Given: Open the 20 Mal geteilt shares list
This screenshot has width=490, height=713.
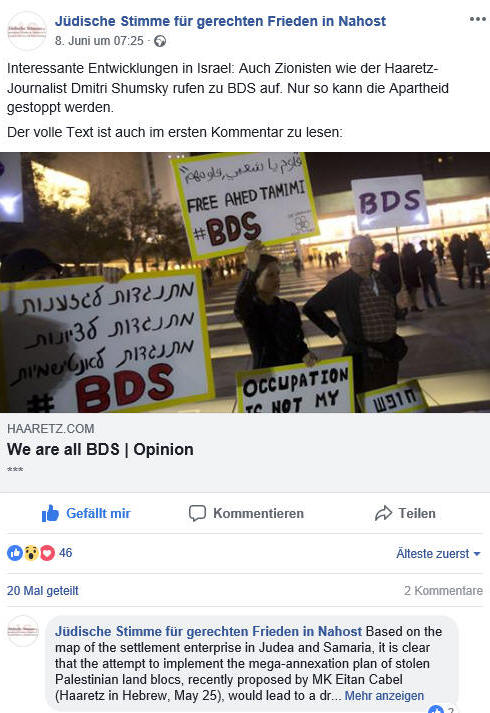Looking at the screenshot, I should [x=43, y=591].
